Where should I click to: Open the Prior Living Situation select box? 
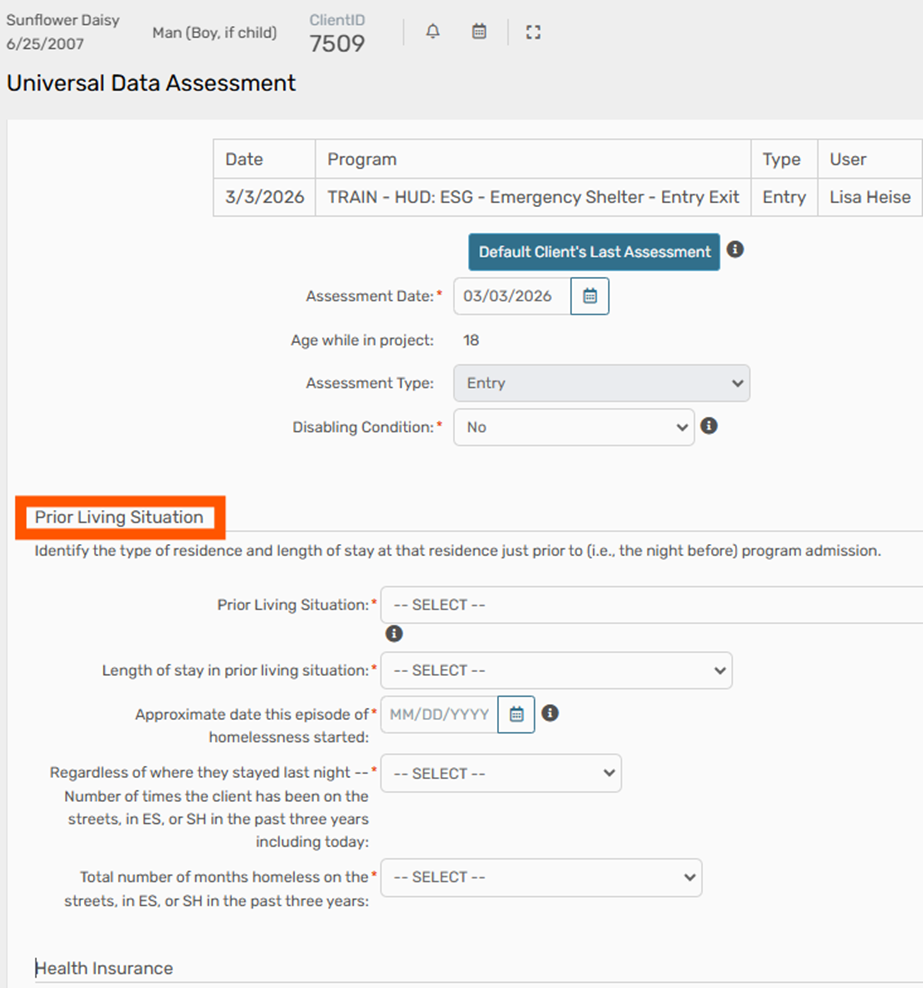650,605
